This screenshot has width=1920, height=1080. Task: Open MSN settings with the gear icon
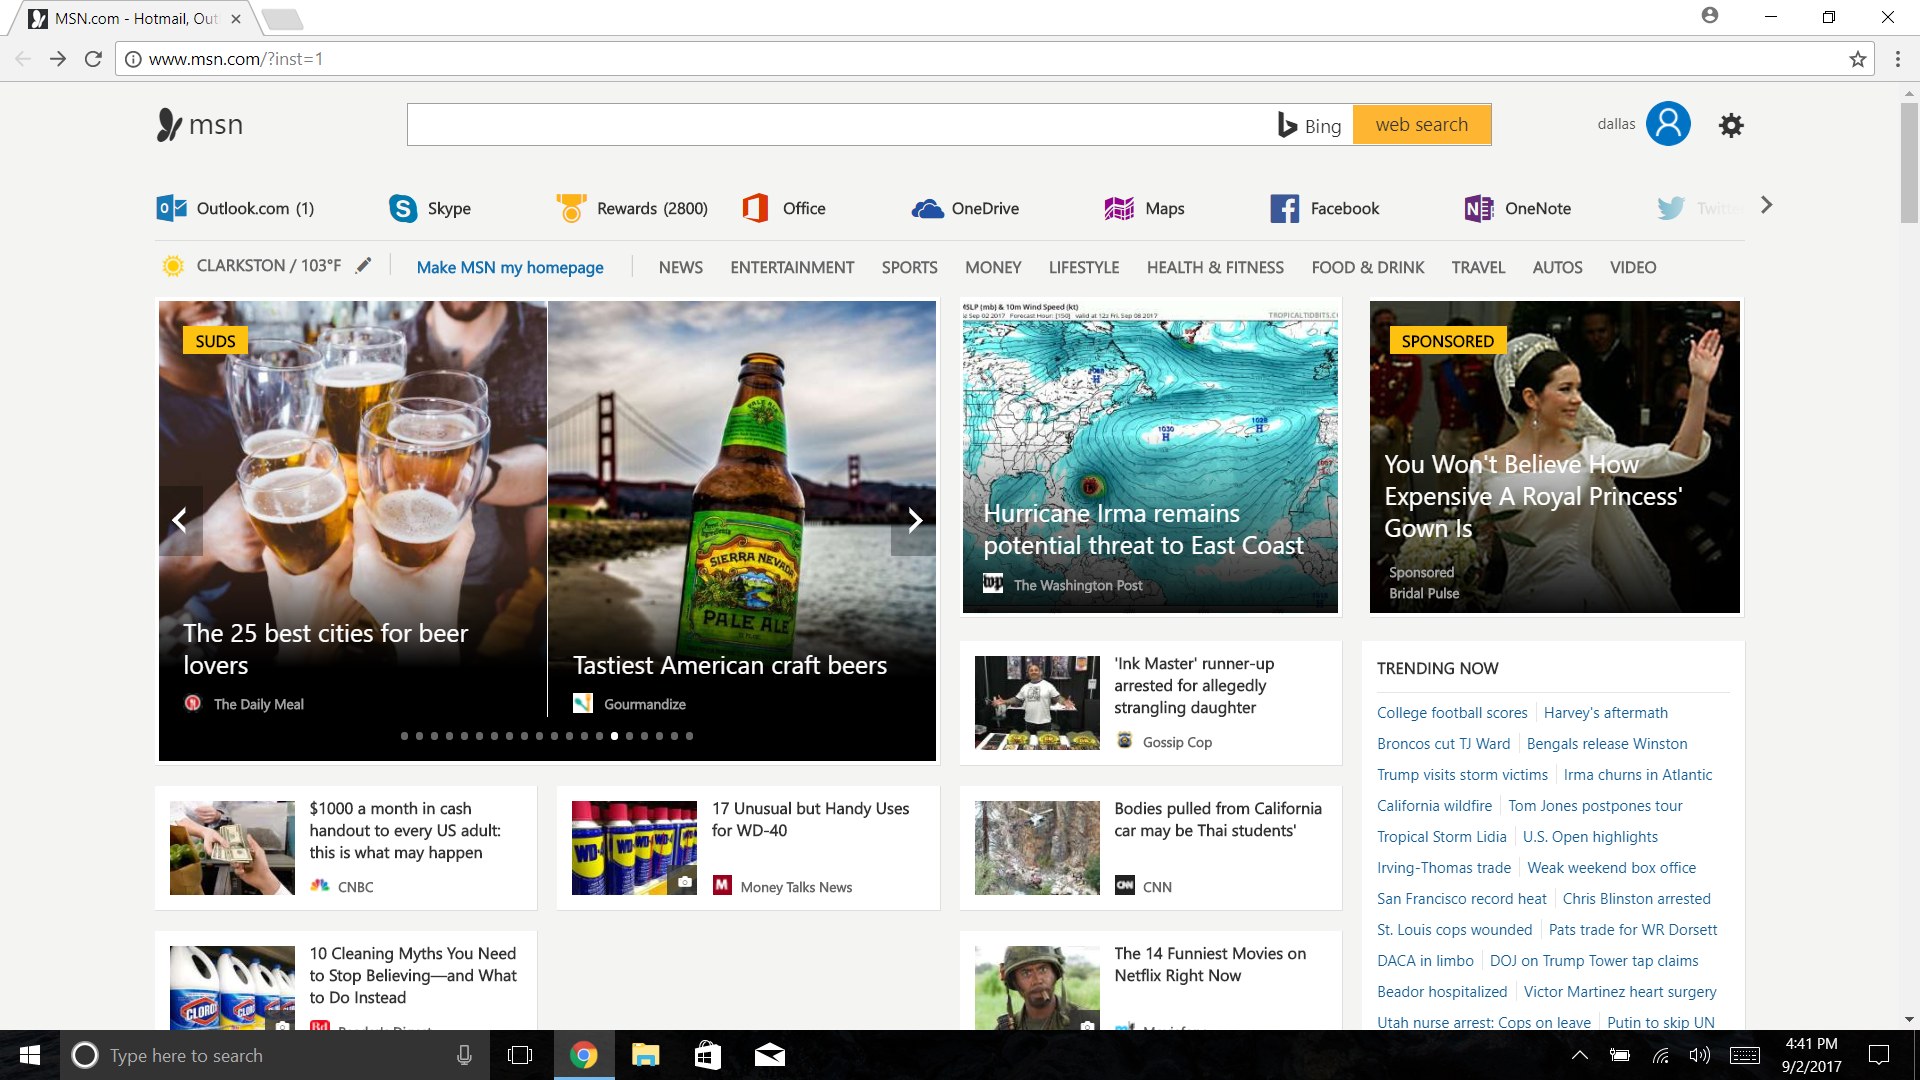coord(1731,125)
